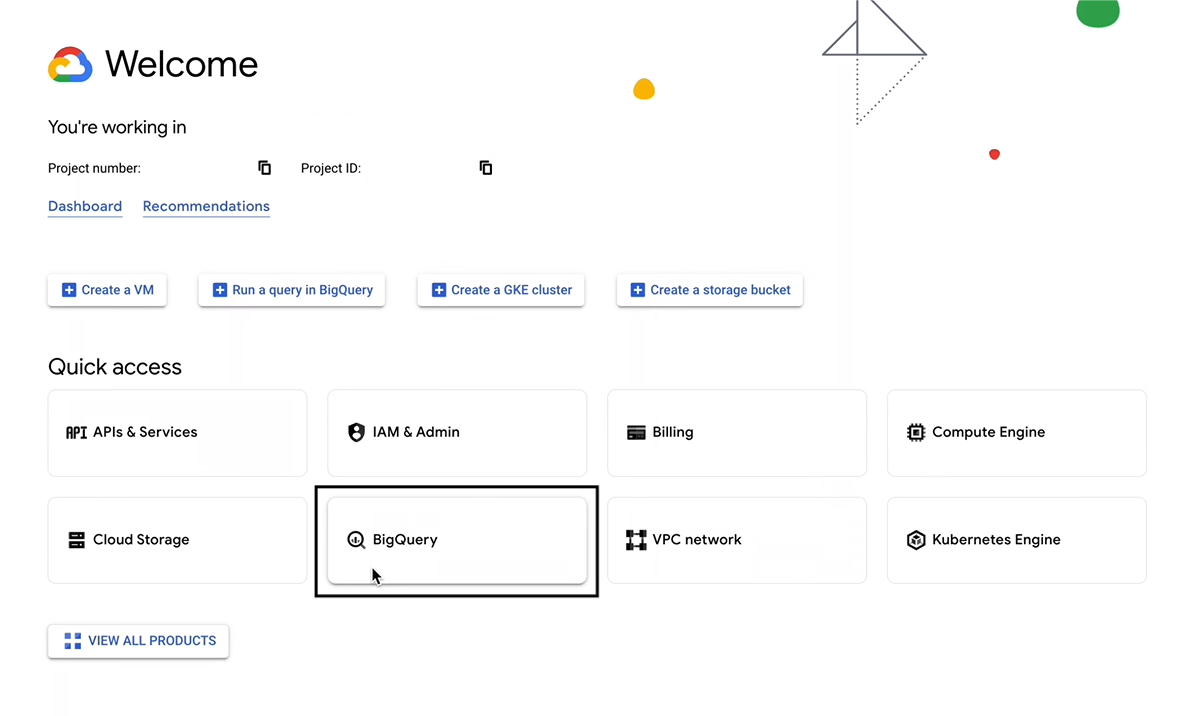The image size is (1183, 716).
Task: Click the plus icon on Run a query
Action: point(220,290)
